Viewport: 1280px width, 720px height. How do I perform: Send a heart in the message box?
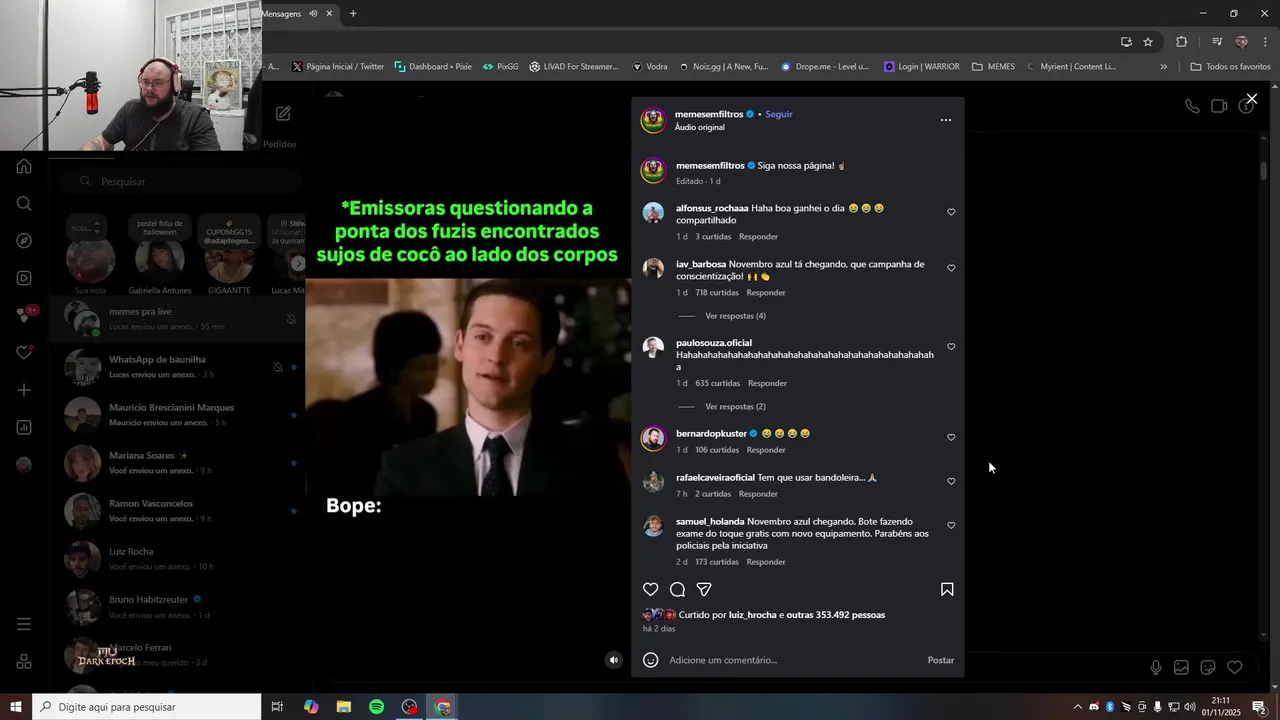point(1235,668)
